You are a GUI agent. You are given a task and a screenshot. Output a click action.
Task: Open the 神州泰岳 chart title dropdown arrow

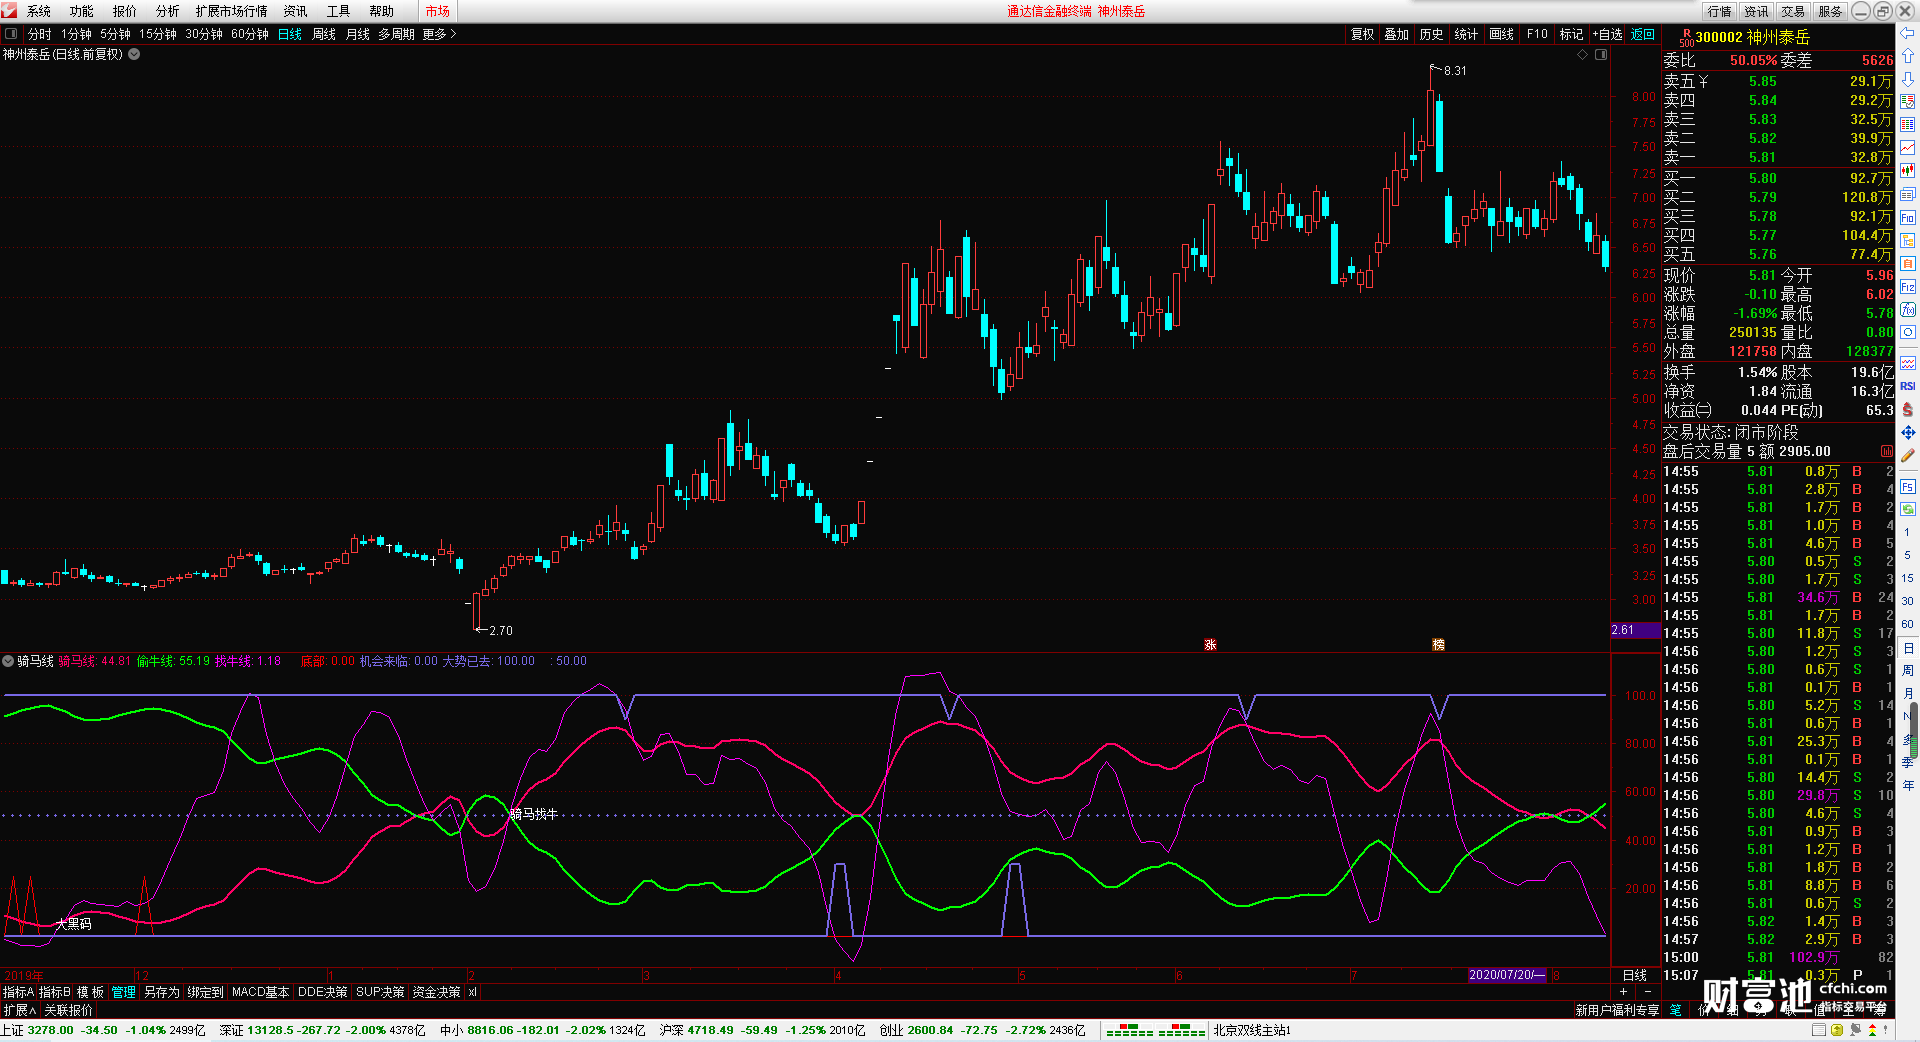pyautogui.click(x=134, y=55)
